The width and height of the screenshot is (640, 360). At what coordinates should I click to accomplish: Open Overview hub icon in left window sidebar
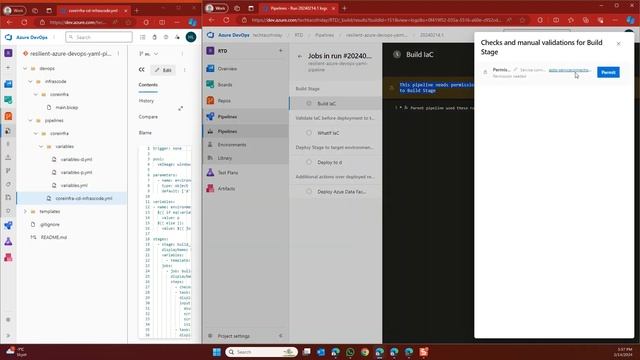[8, 84]
